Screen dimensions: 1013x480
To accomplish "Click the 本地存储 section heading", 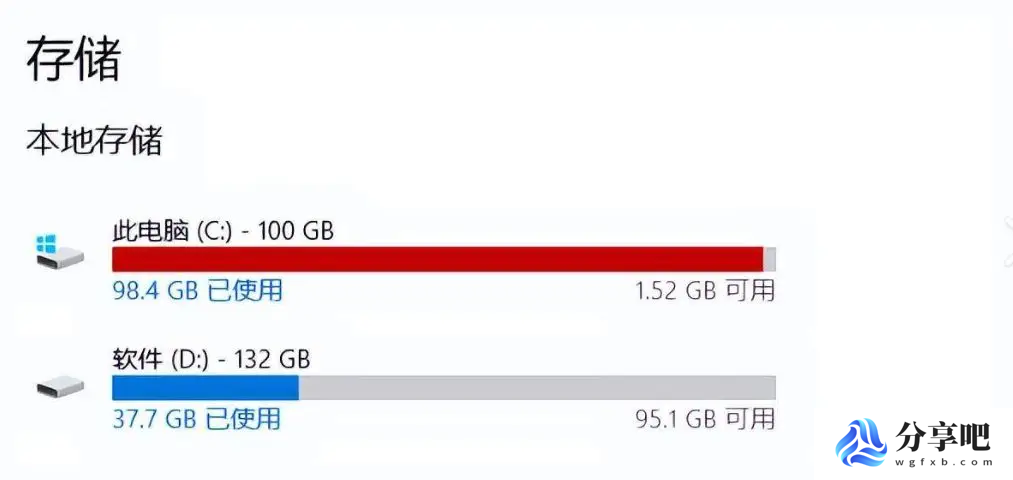I will click(x=94, y=141).
